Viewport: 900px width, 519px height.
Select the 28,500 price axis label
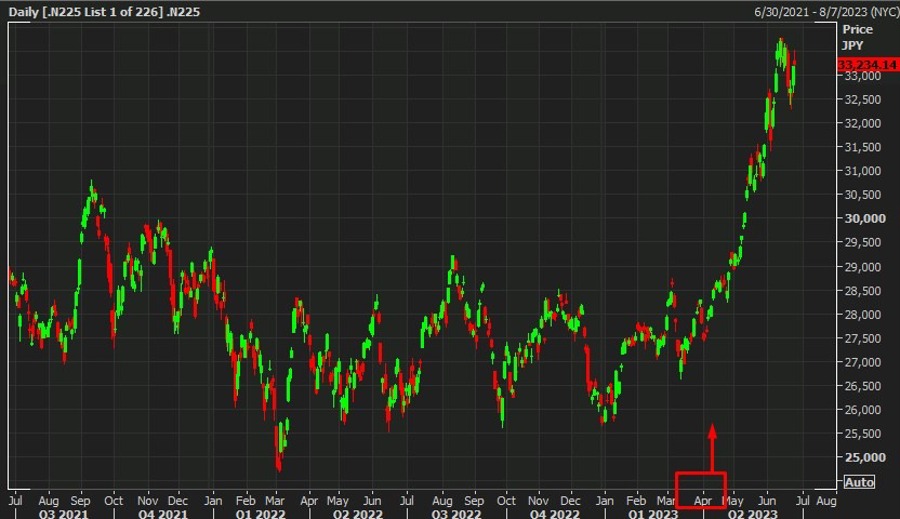click(862, 291)
